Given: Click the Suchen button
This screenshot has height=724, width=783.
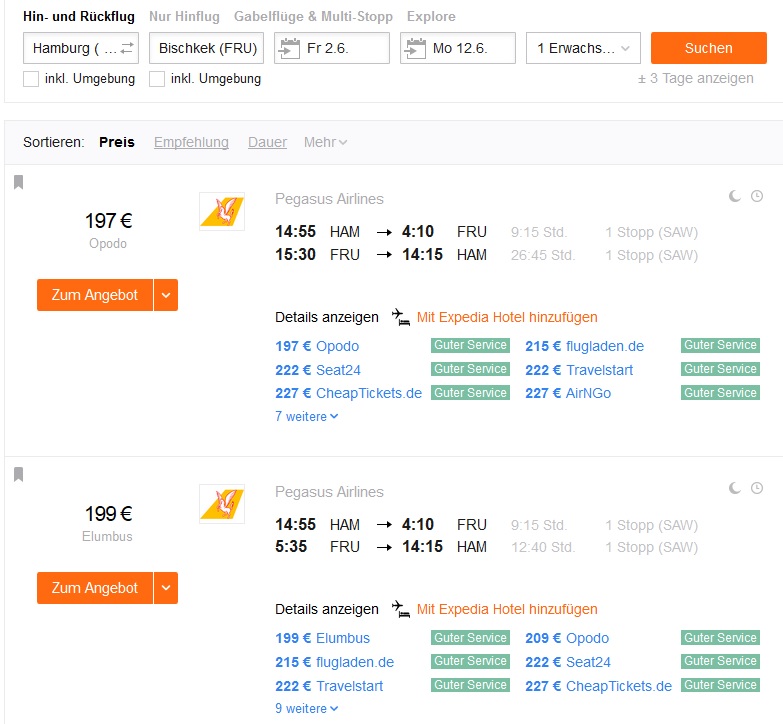Looking at the screenshot, I should (709, 48).
